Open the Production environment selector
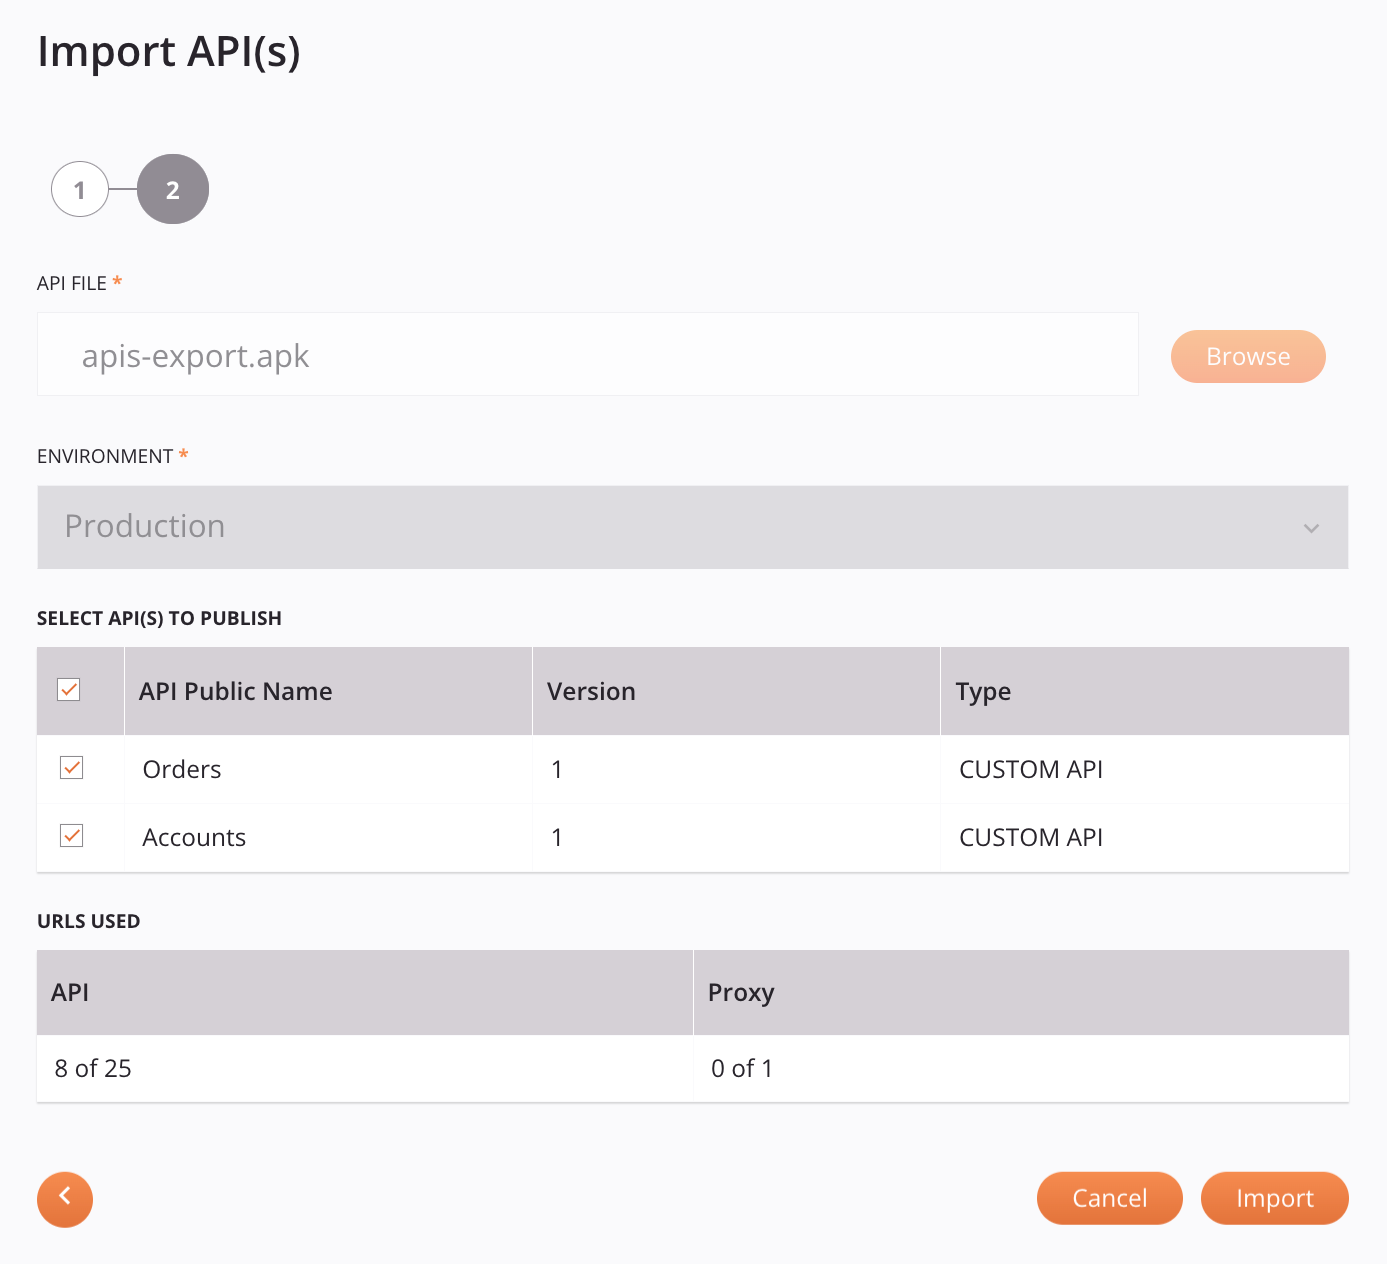This screenshot has height=1264, width=1387. pyautogui.click(x=693, y=527)
